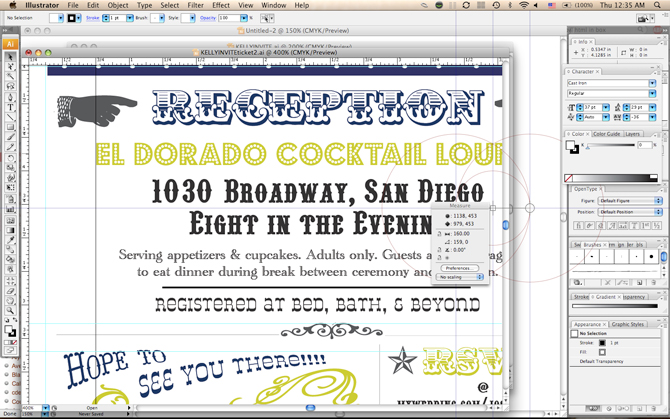Toggle the Fractions button in OpenType panel
Image resolution: width=670 pixels, height=419 pixels.
(656, 226)
